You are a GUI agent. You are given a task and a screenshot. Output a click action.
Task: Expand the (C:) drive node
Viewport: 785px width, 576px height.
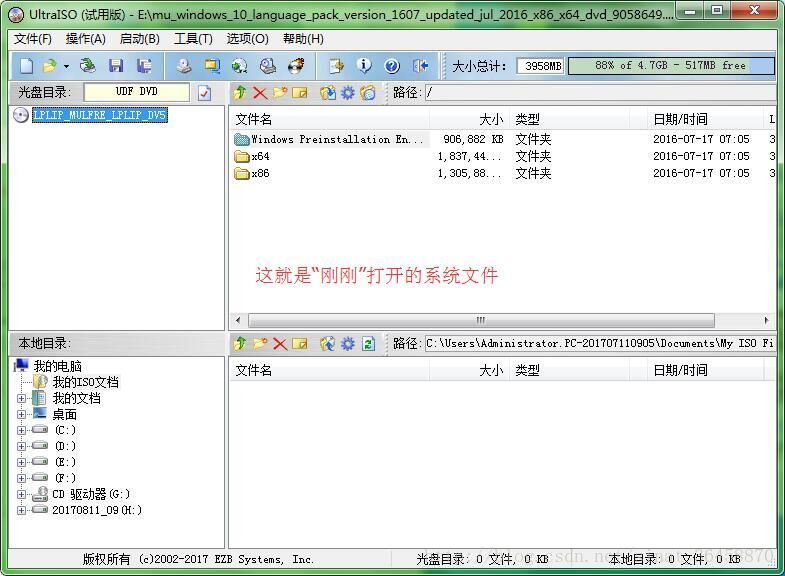coord(21,430)
